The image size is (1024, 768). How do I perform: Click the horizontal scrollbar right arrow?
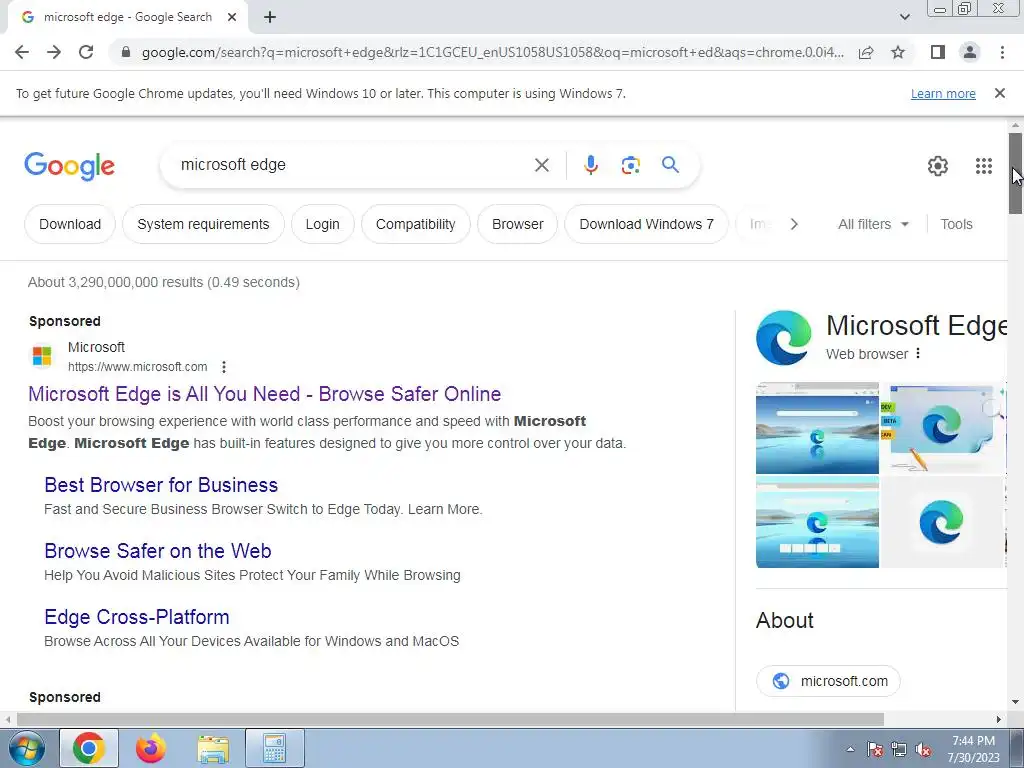(999, 719)
